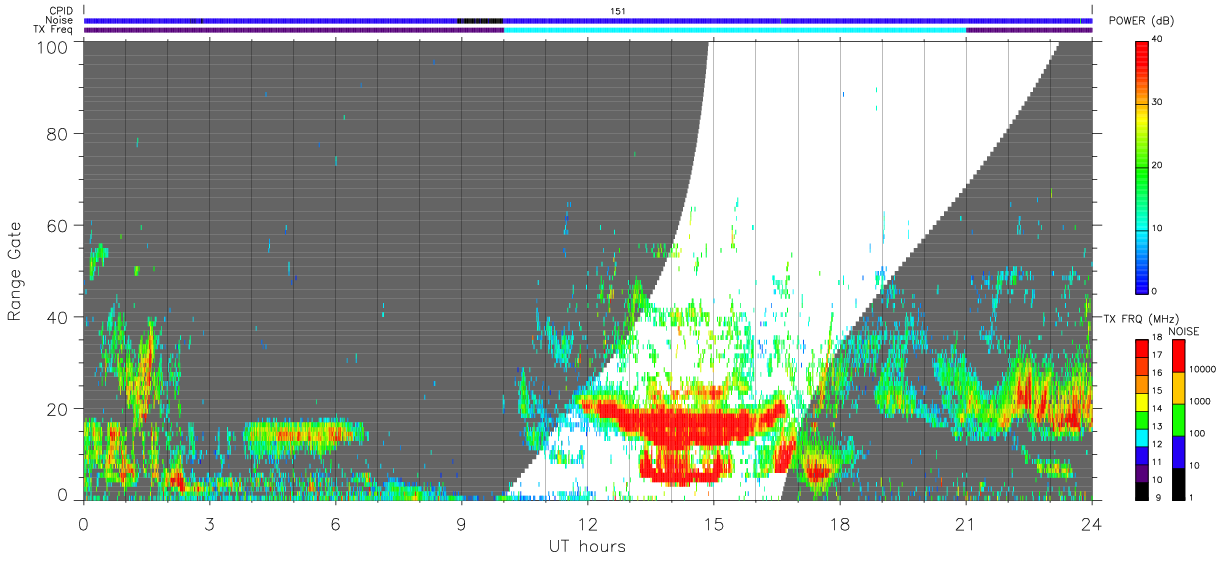Click the green swatch of the NOISE legend
This screenshot has width=1228, height=567.
click(1177, 420)
